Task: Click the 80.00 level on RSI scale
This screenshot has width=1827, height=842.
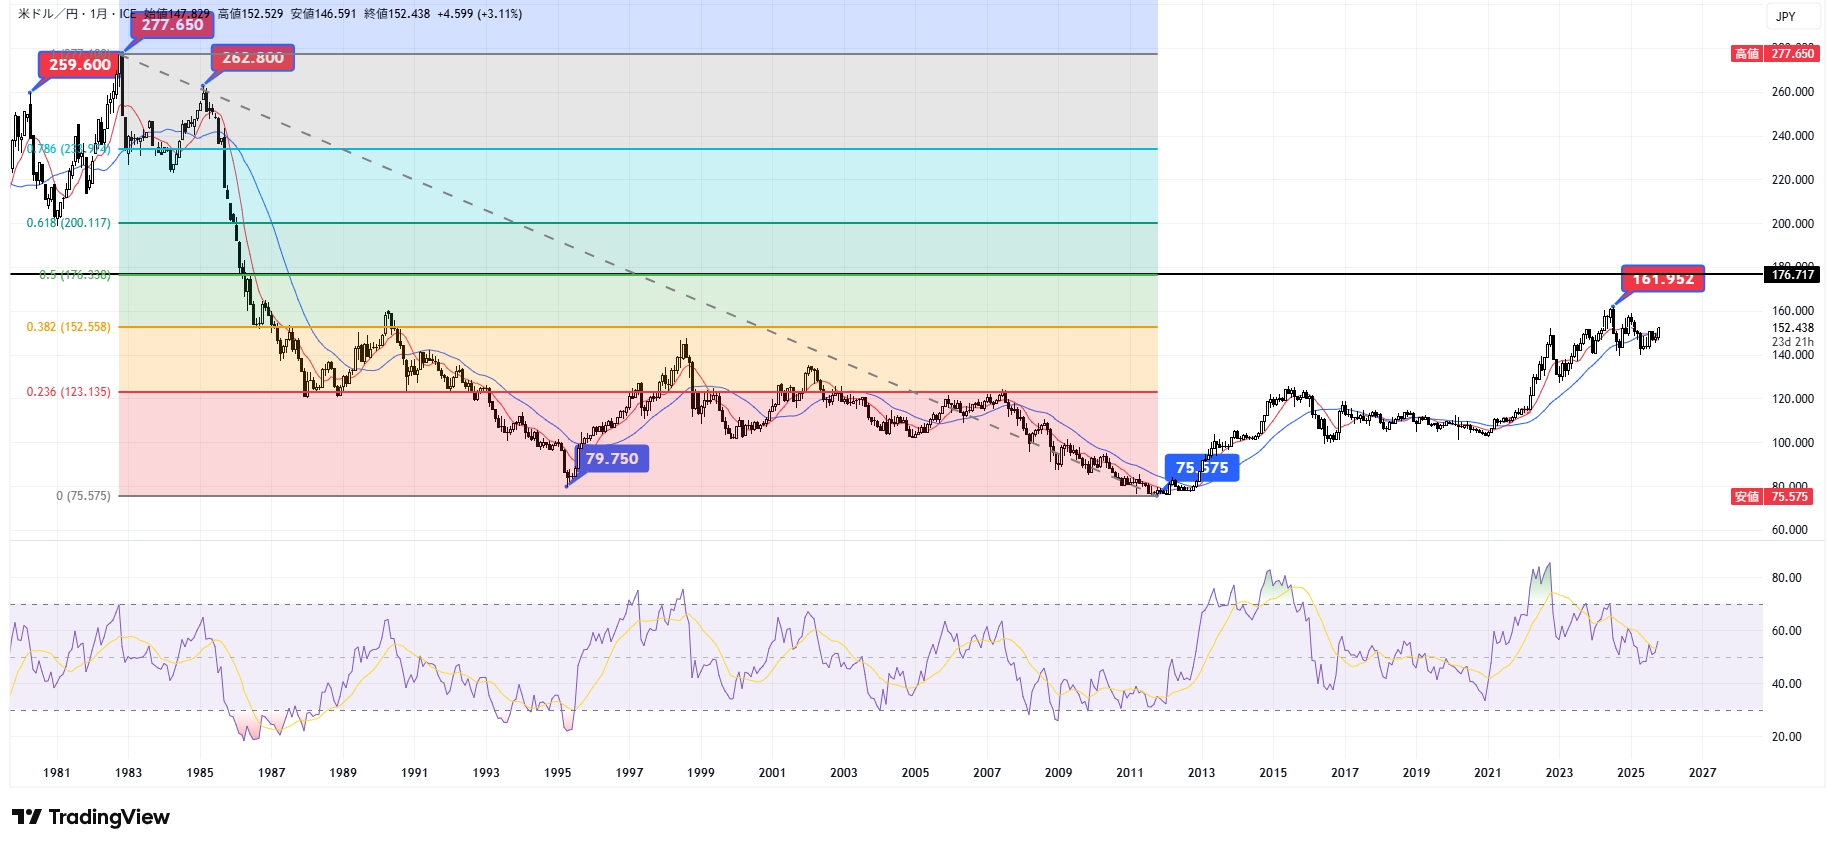Action: click(1786, 578)
